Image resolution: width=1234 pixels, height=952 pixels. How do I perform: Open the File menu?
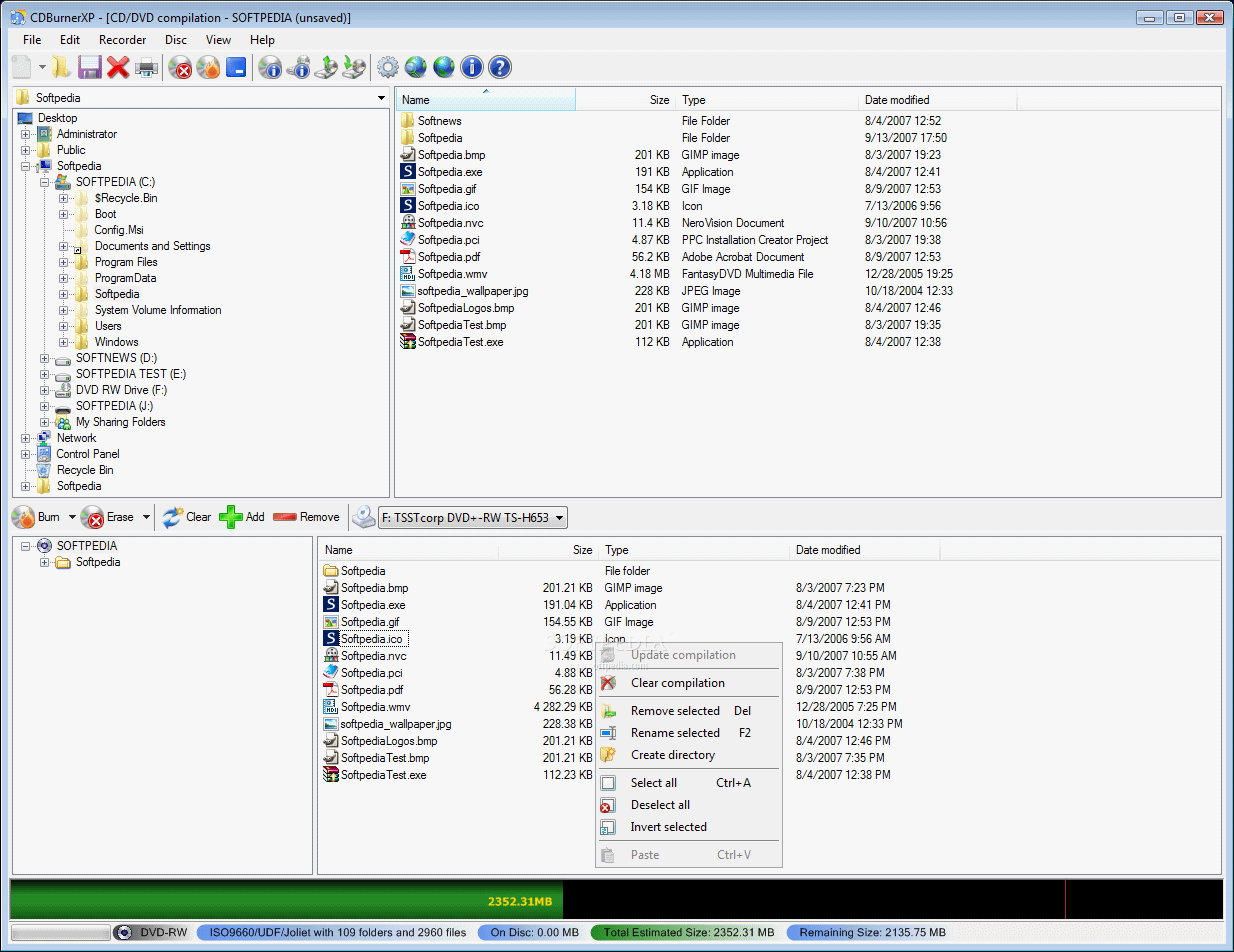32,40
